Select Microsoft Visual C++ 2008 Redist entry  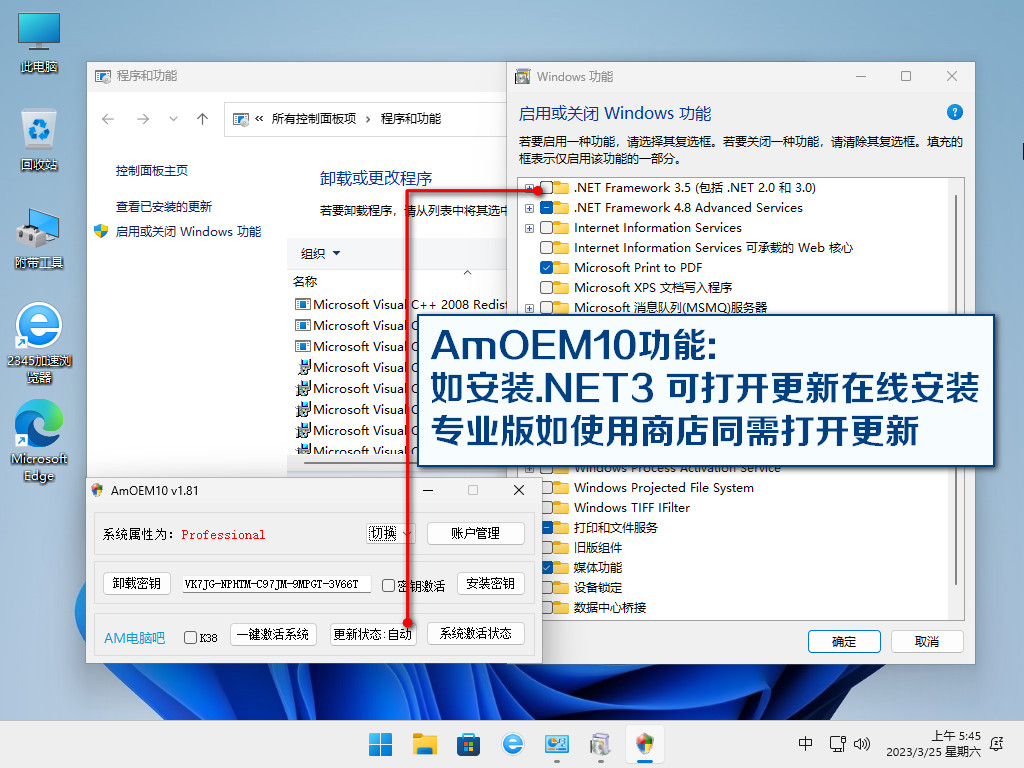tap(401, 305)
